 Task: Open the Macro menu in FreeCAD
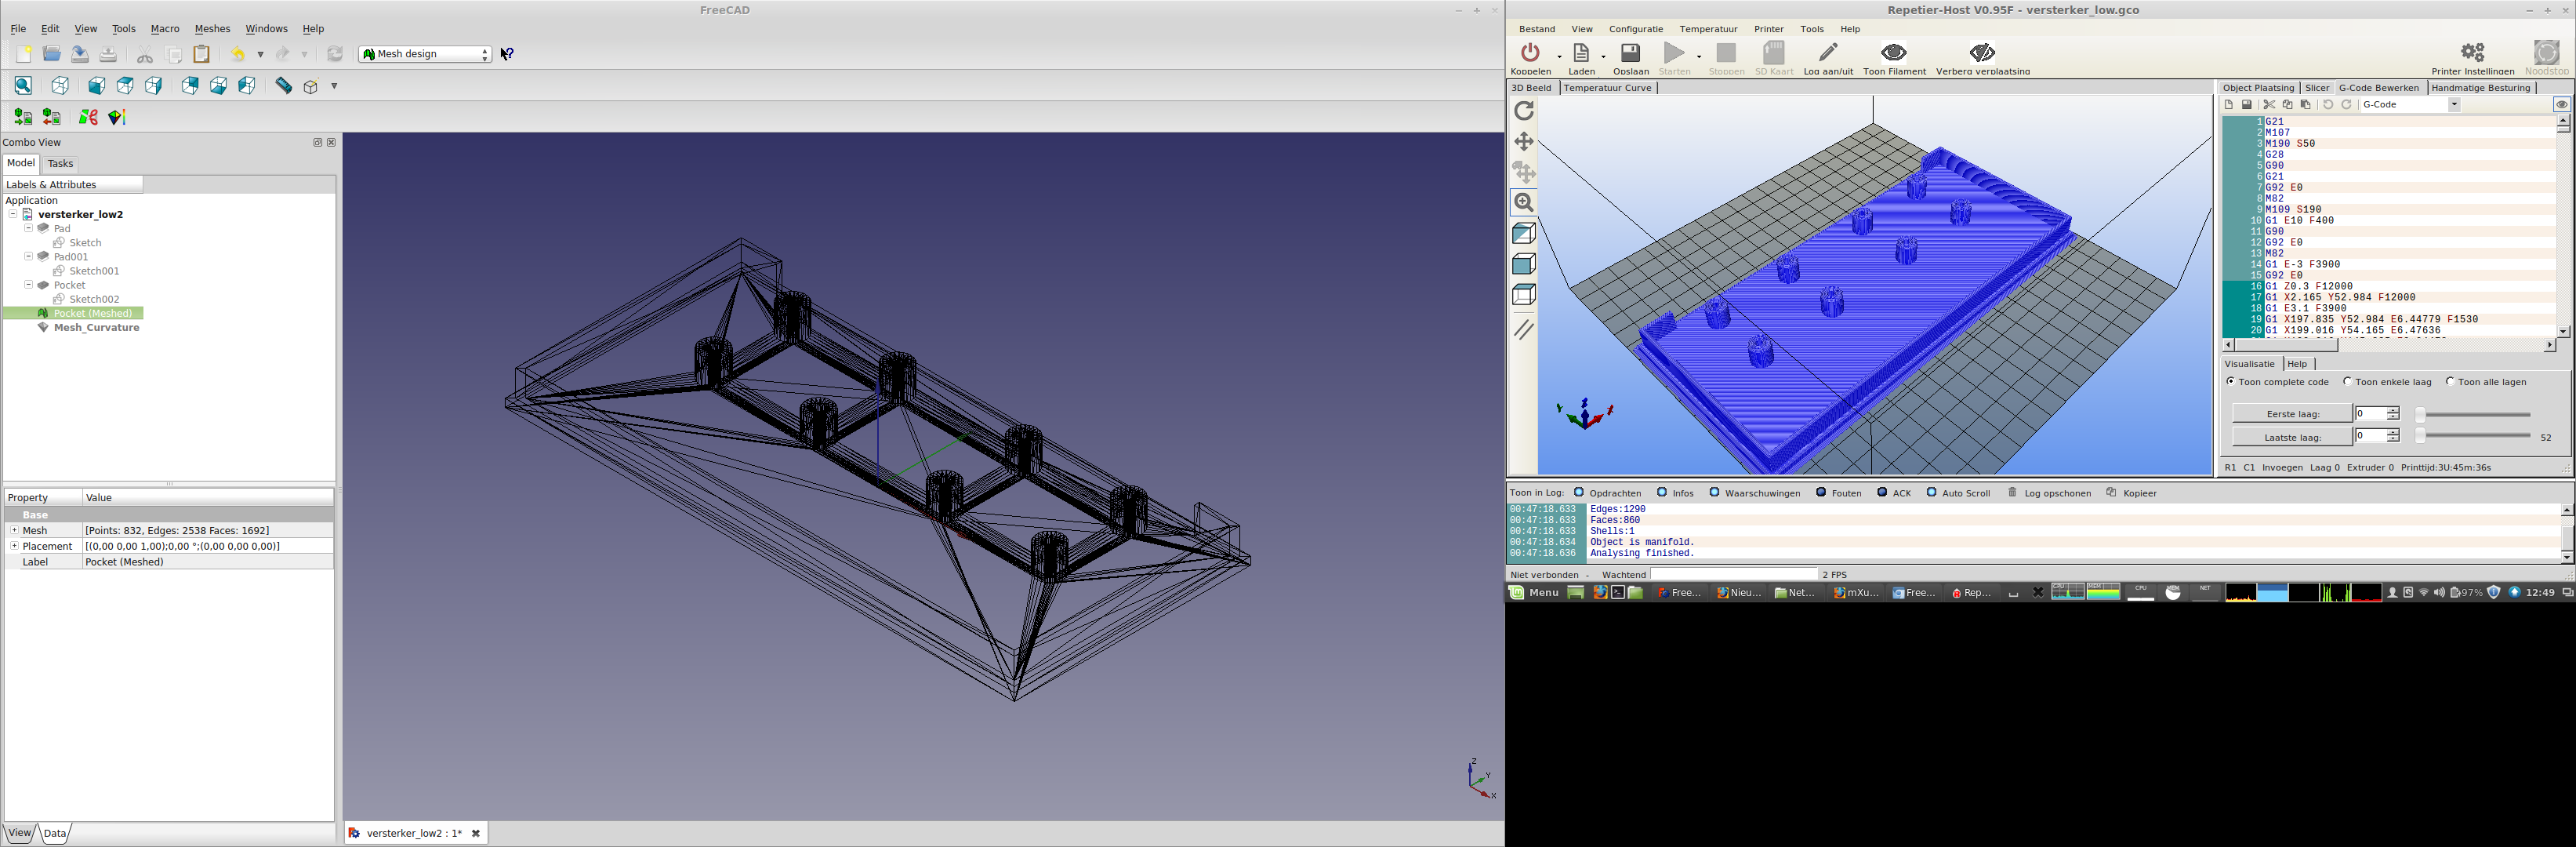tap(165, 29)
